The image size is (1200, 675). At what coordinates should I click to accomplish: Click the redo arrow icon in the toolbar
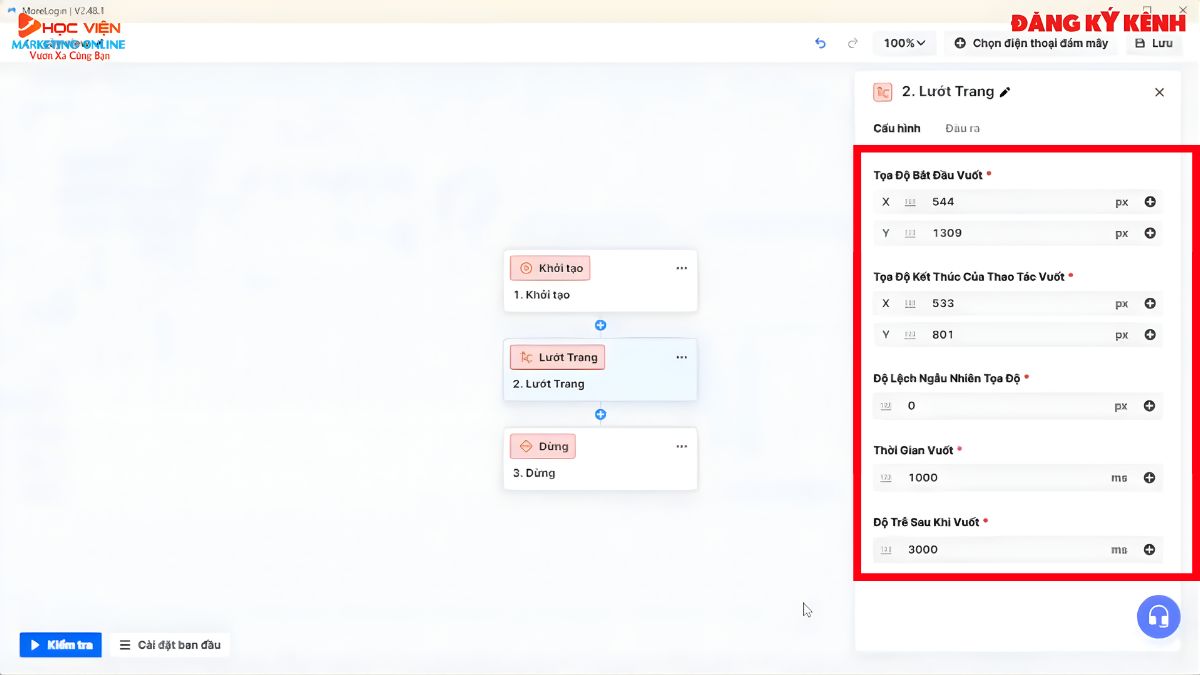pos(852,43)
